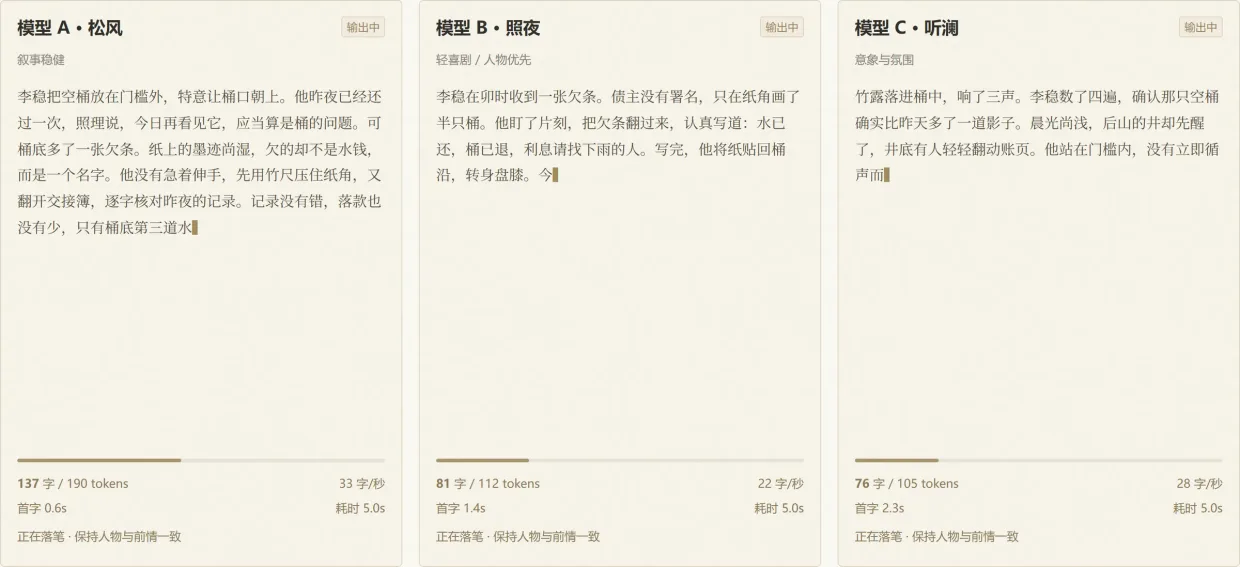Click the 33 字/秒 speed value
1240x567 pixels.
[362, 484]
